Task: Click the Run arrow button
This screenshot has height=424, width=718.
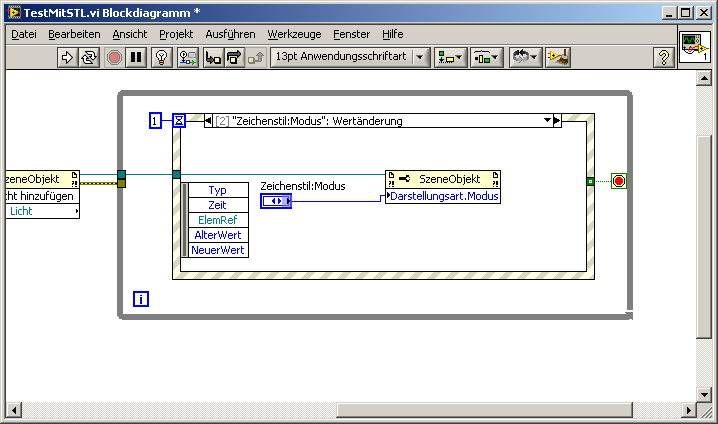Action: point(67,57)
